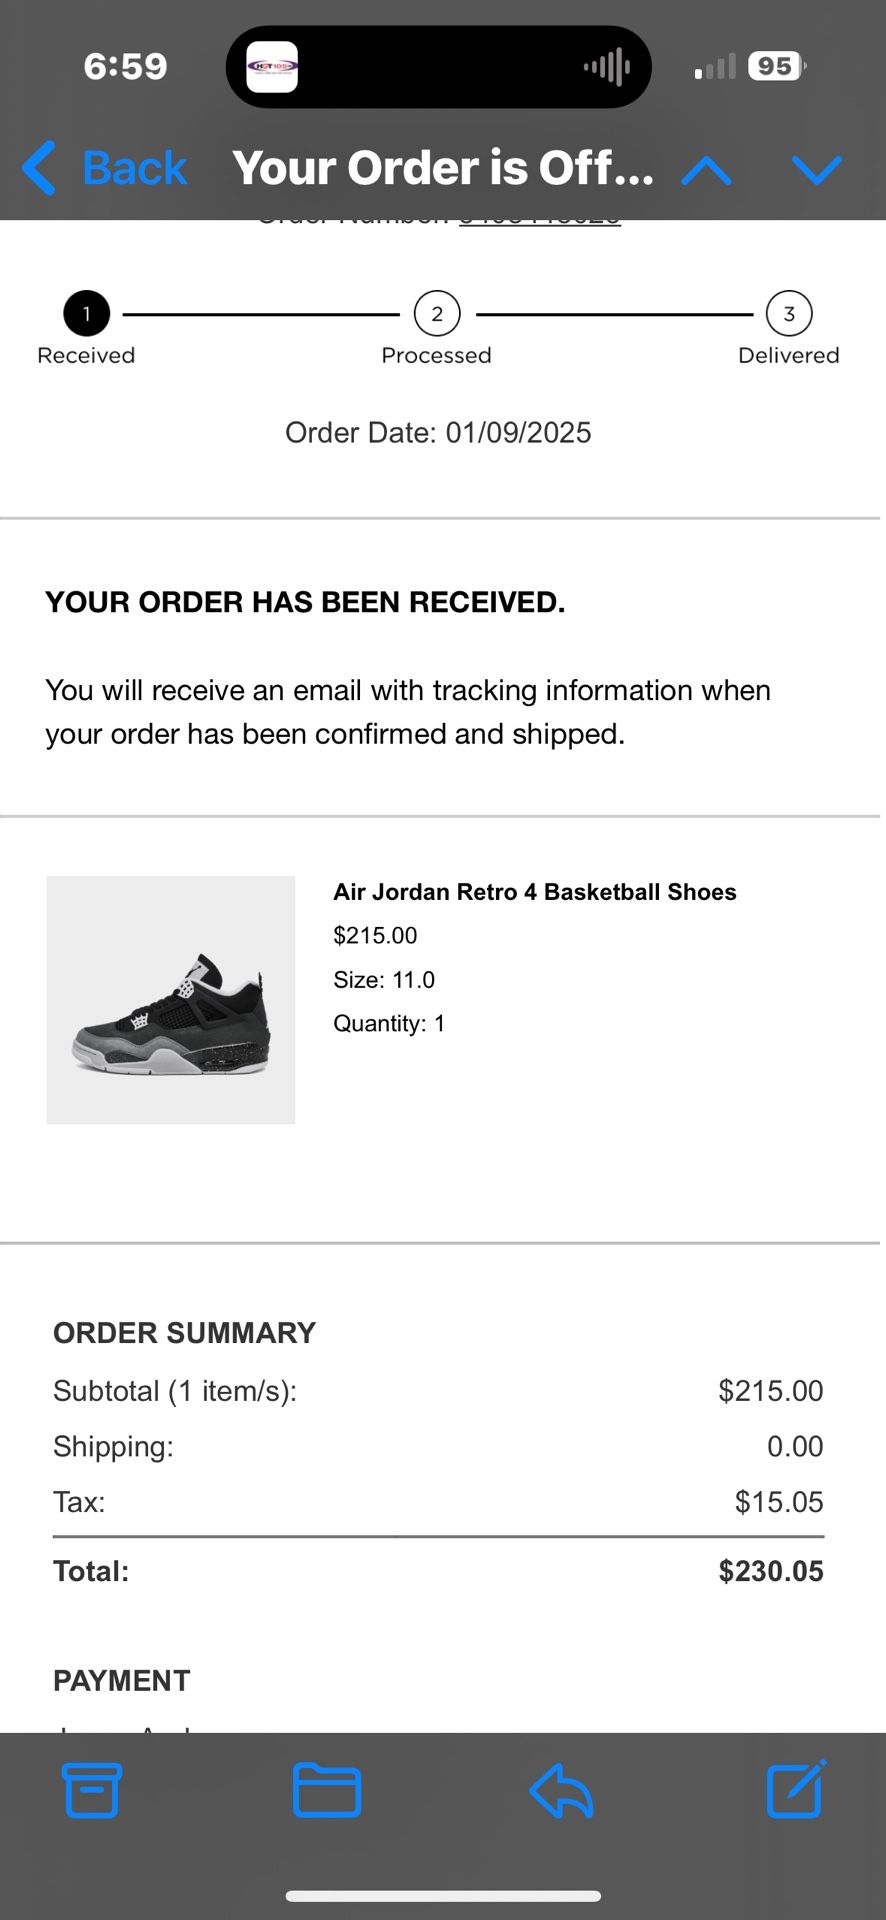Tap the audio waveform in the Dynamic Island
This screenshot has height=1920, width=886.
(x=606, y=67)
